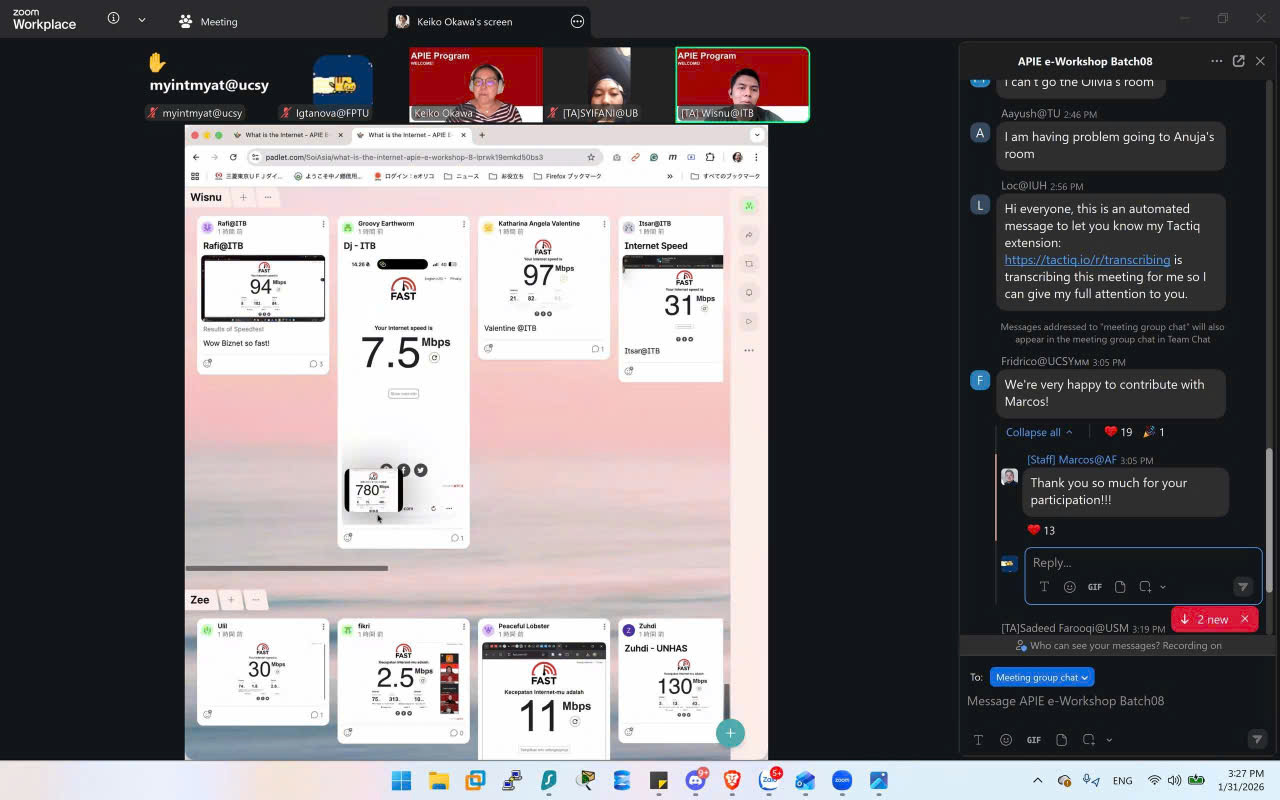The image size is (1280, 800).
Task: Open text formatting in main message toolbar
Action: (x=978, y=740)
